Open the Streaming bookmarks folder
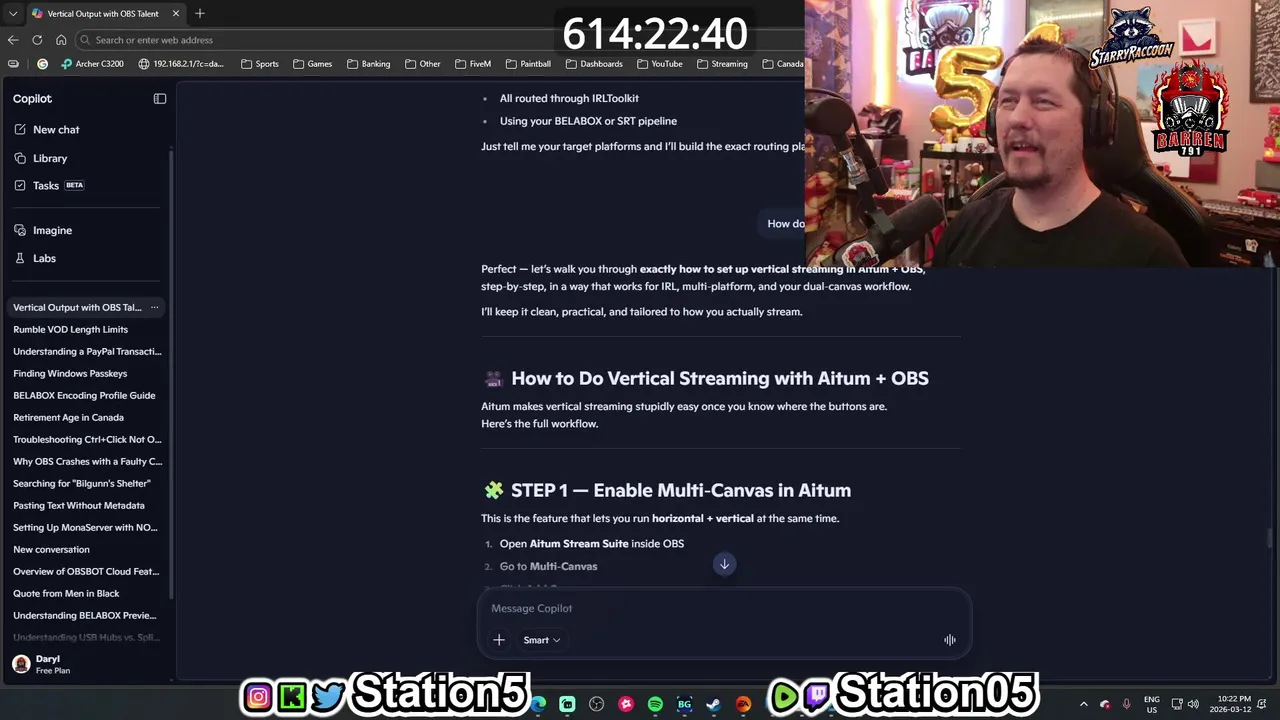This screenshot has height=720, width=1280. 723,64
